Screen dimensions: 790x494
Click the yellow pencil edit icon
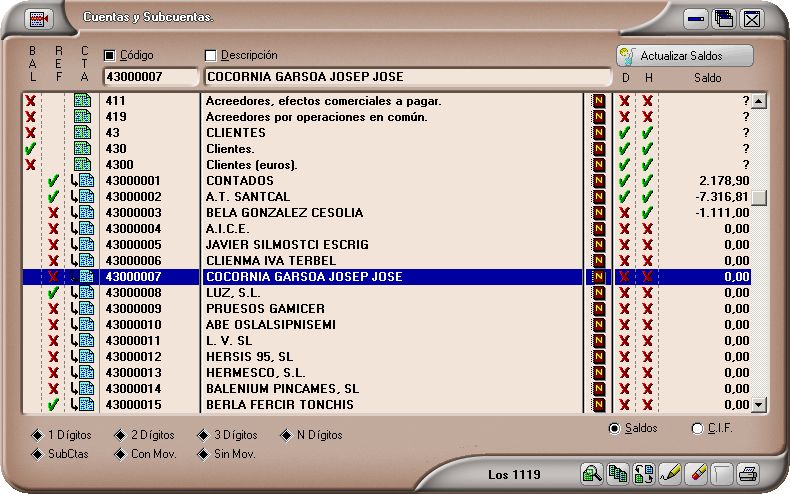[x=670, y=473]
